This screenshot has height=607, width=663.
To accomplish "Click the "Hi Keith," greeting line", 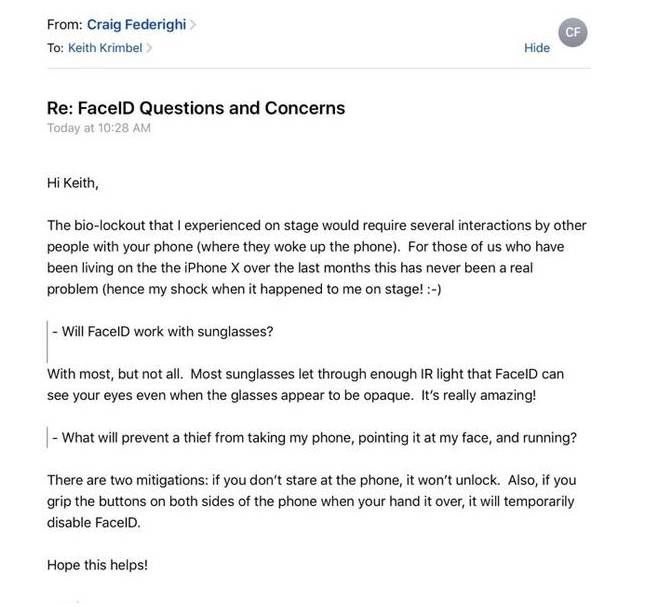I will coord(73,183).
